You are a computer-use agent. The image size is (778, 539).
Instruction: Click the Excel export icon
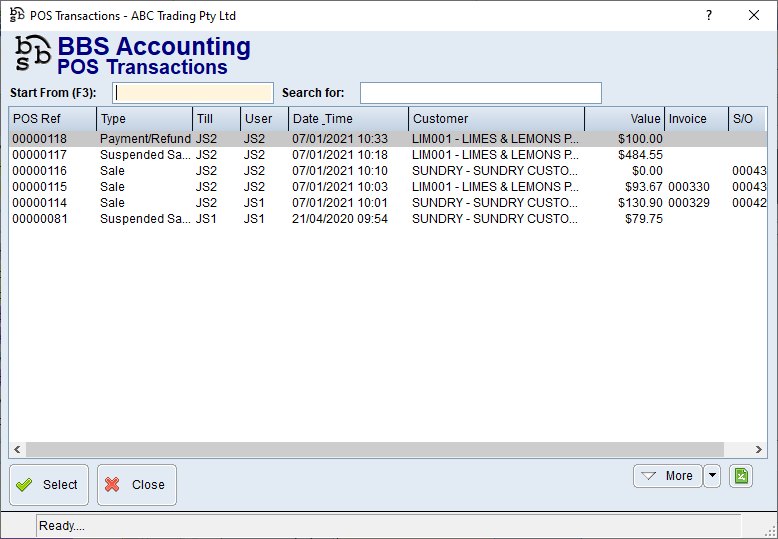pos(741,476)
